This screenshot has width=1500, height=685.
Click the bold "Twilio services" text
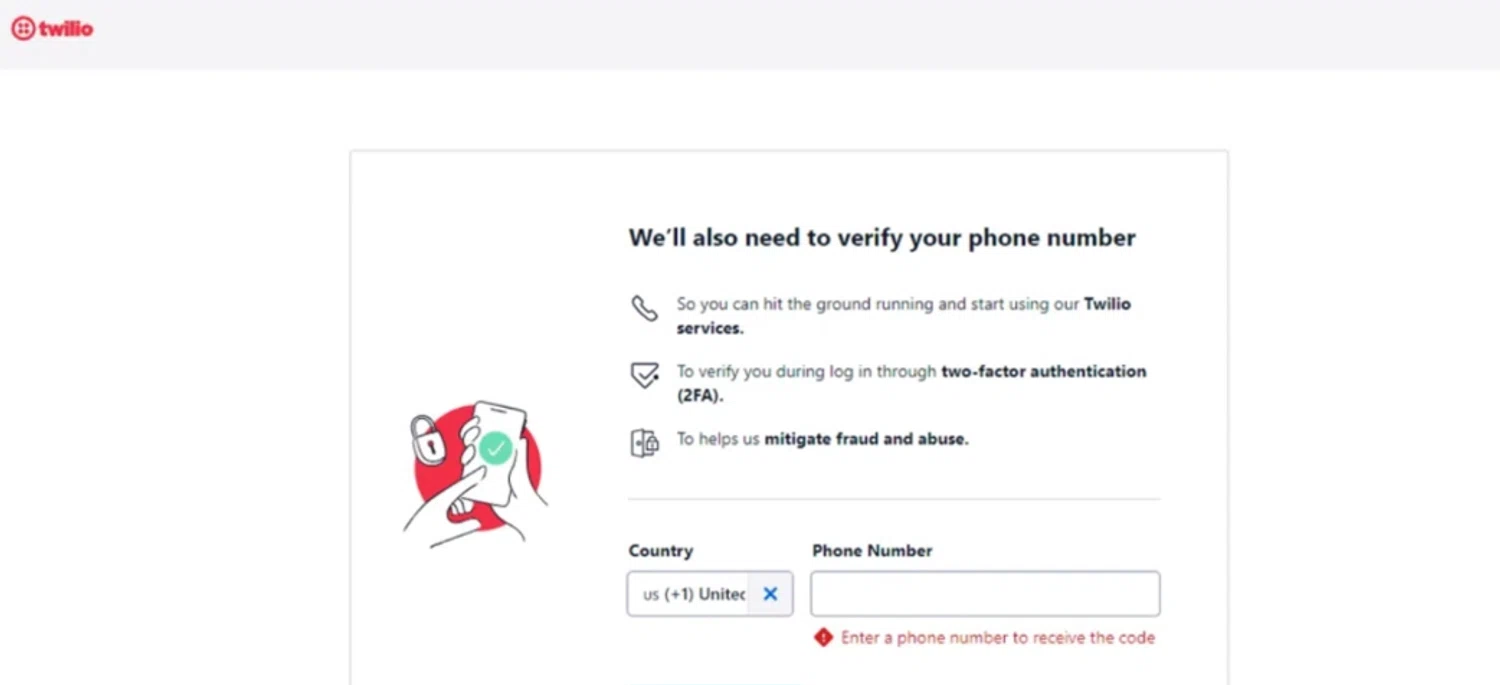(x=710, y=327)
